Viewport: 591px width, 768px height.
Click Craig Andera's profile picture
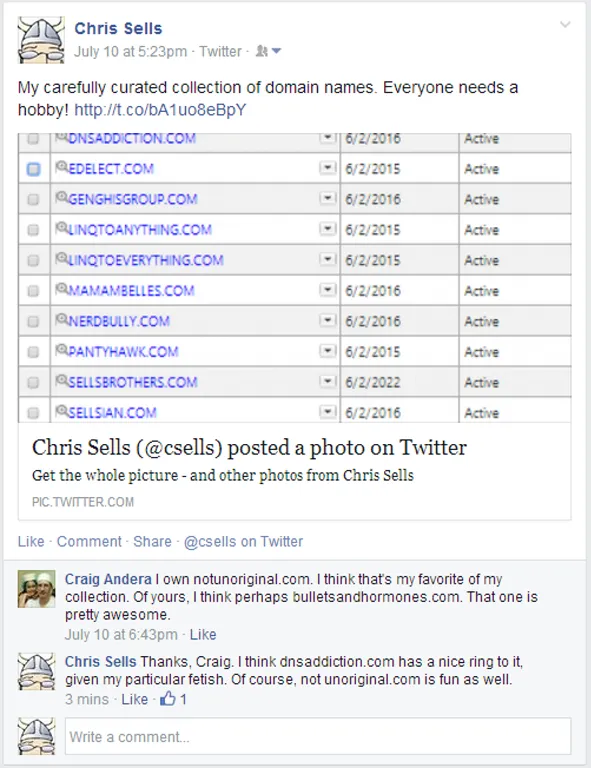(36, 589)
